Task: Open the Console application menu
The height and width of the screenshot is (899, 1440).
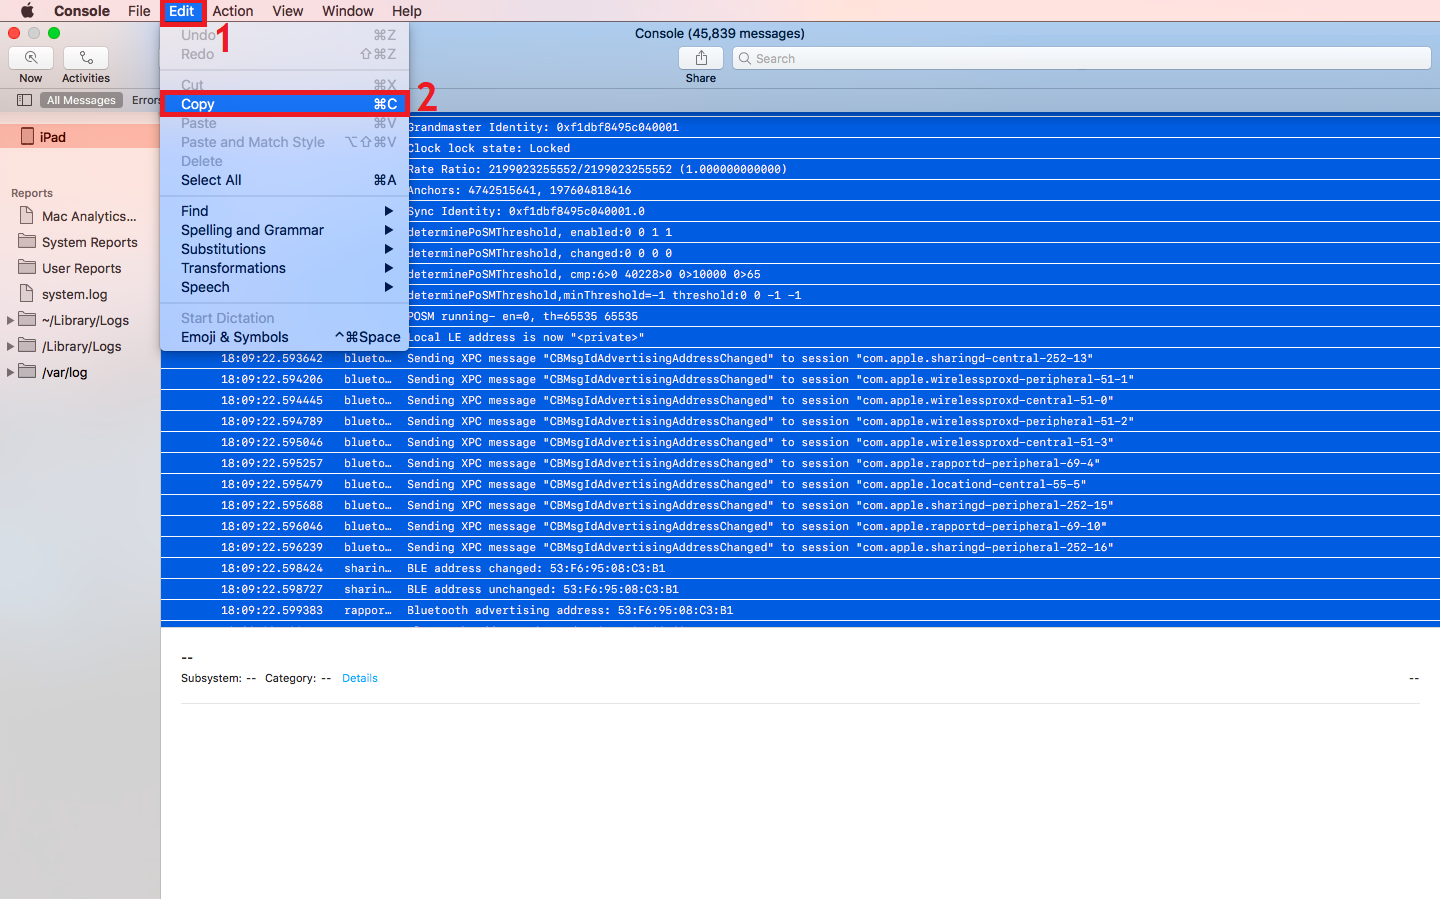Action: (82, 11)
